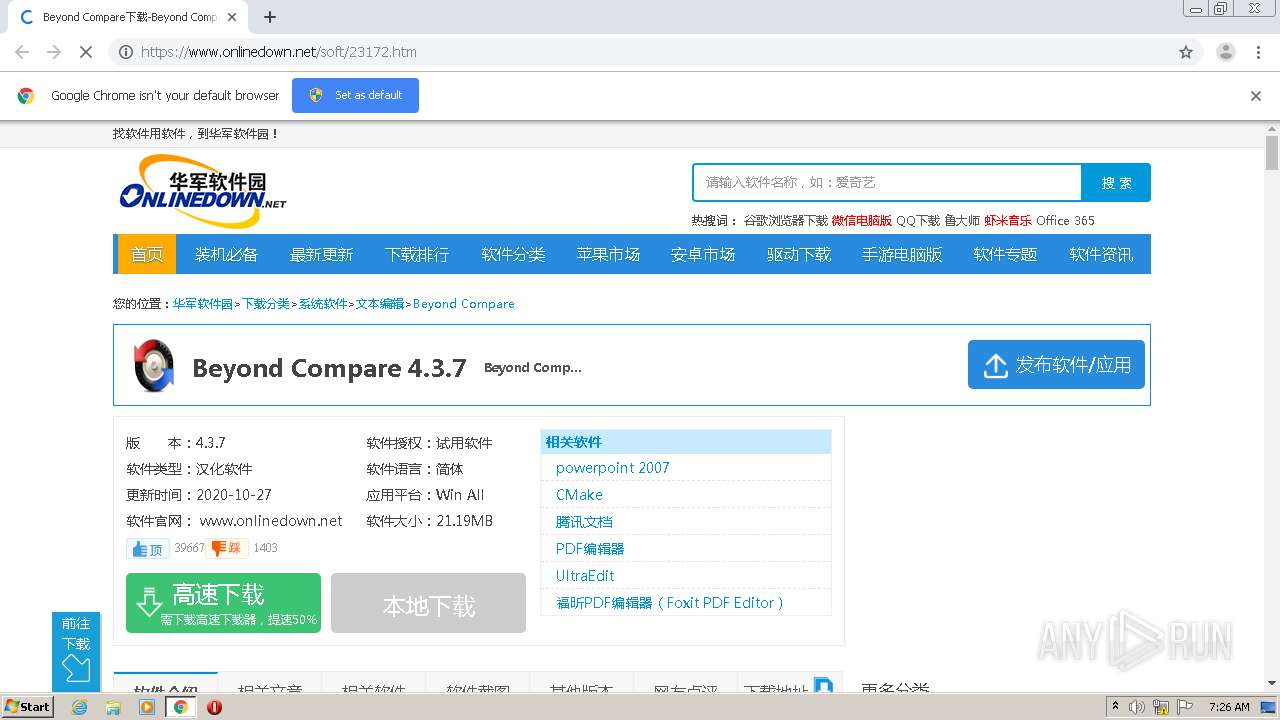This screenshot has height=720, width=1280.
Task: Click the taskbar clock showing 7:26 AM
Action: click(x=1229, y=707)
